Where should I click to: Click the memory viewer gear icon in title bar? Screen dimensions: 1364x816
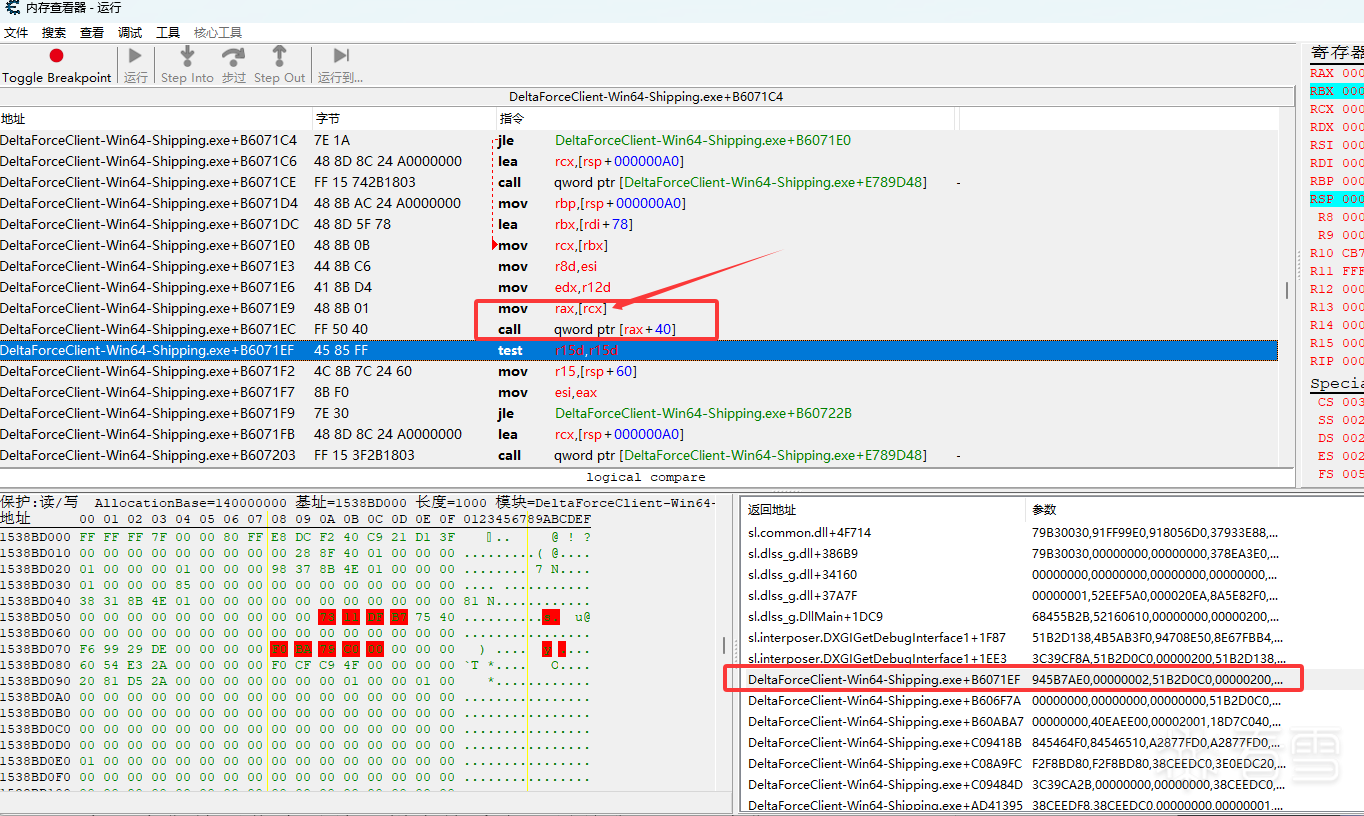click(x=13, y=8)
